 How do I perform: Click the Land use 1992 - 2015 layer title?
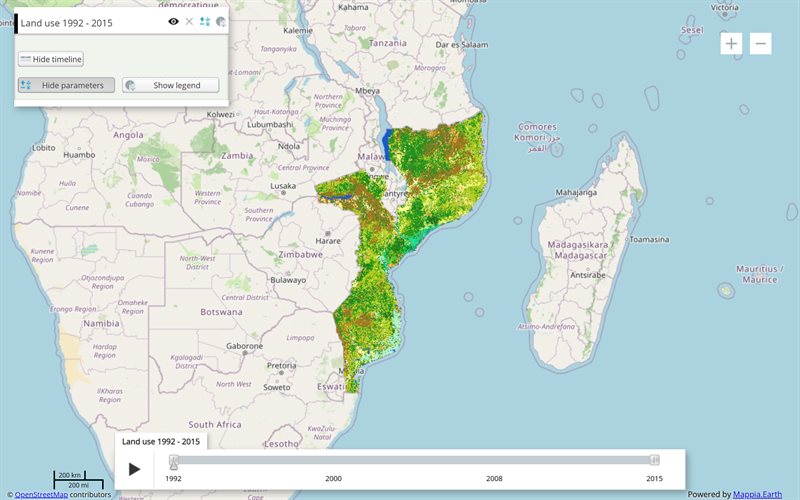point(66,23)
